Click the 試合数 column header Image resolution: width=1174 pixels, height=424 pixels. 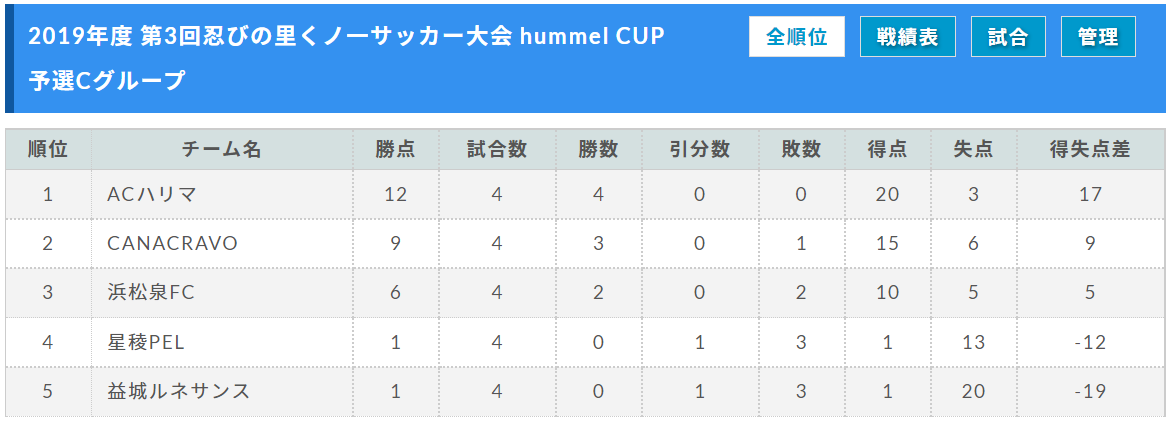tap(497, 150)
